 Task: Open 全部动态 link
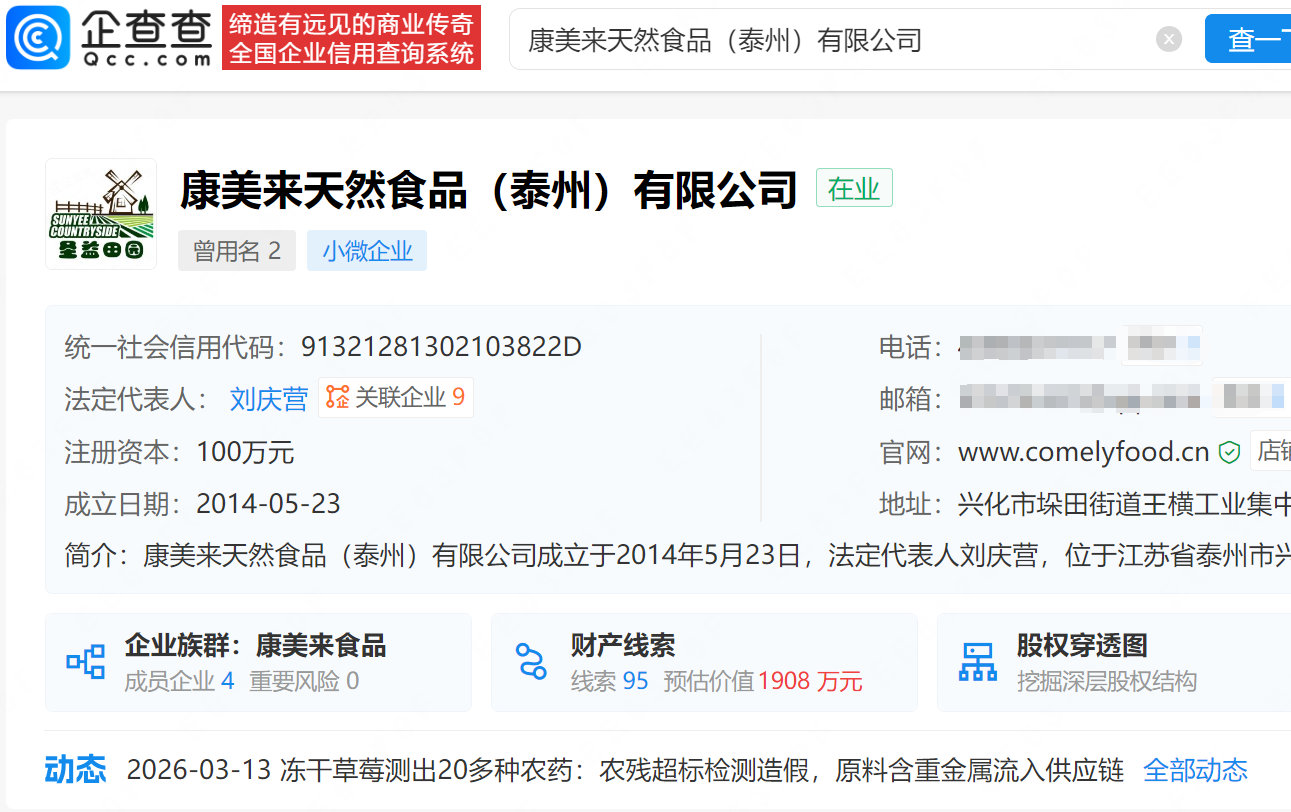[x=1195, y=770]
